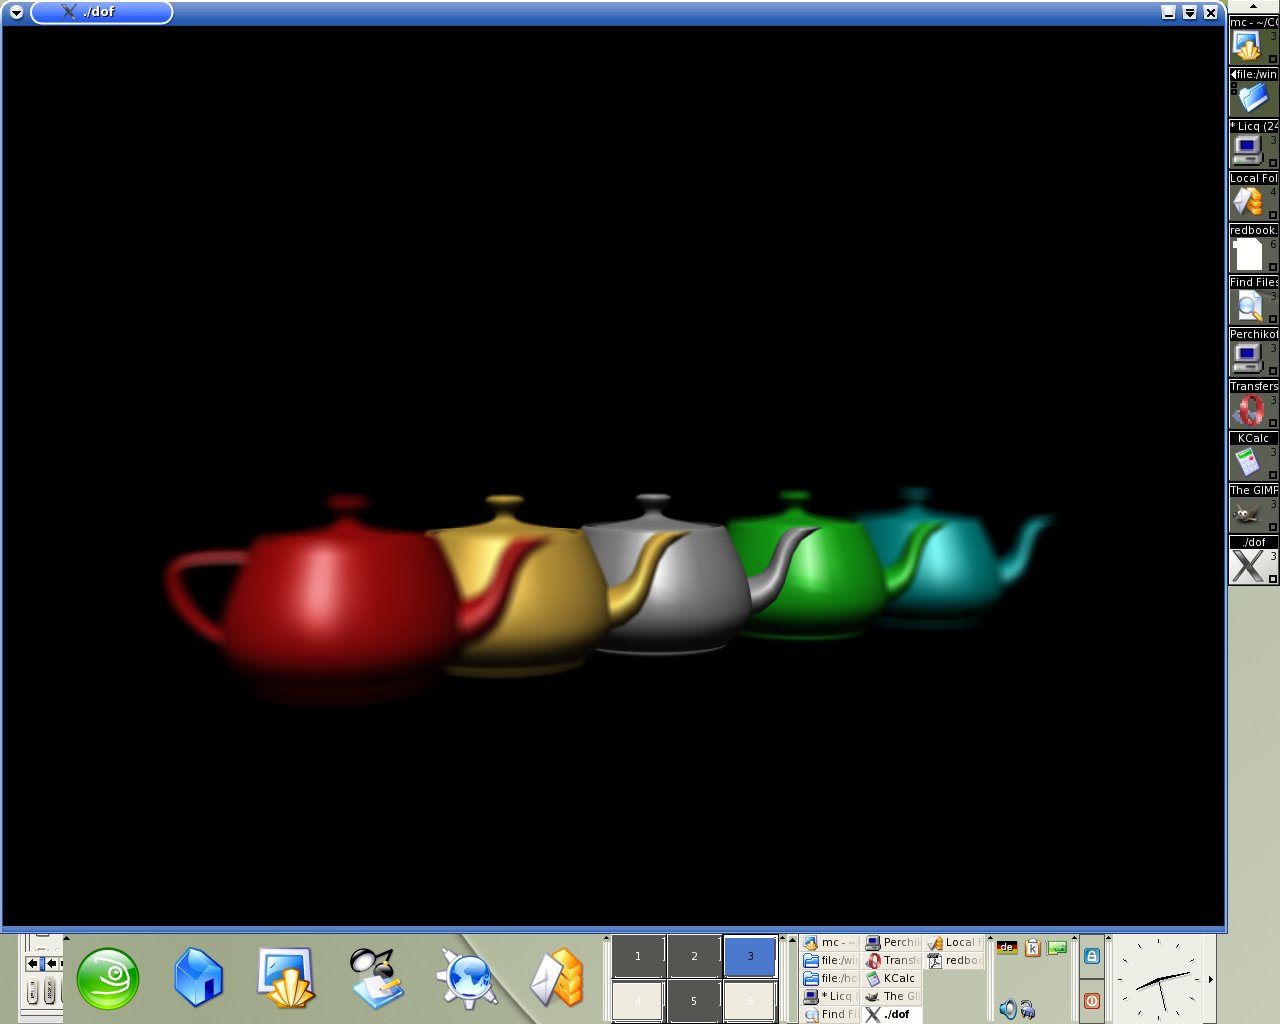Activate the 'Find Fi' taskbar entry
The width and height of the screenshot is (1280, 1024).
(830, 1014)
